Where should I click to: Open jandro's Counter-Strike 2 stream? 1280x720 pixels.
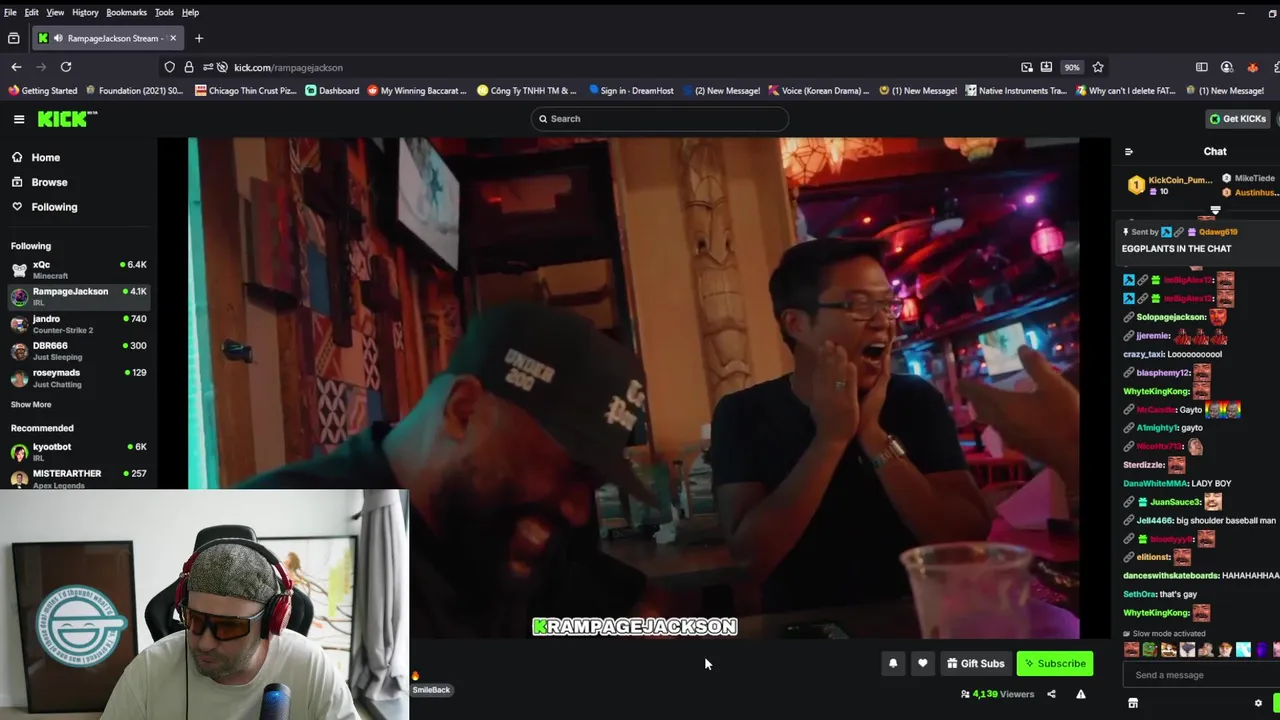pyautogui.click(x=78, y=323)
